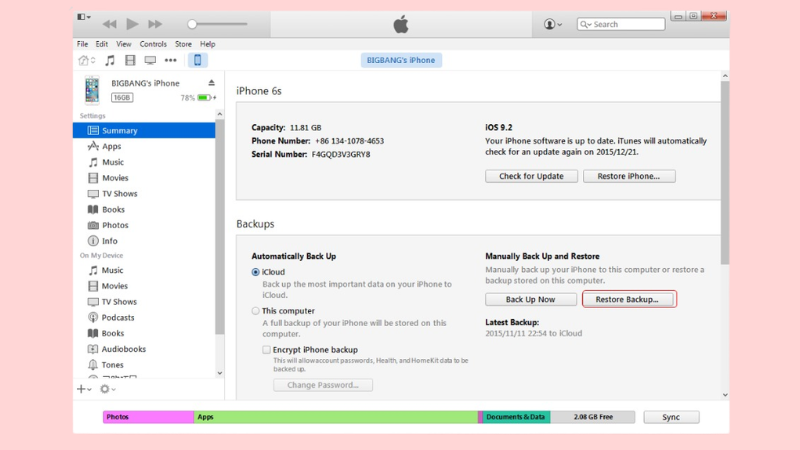Open the View menu
The height and width of the screenshot is (450, 800).
tap(123, 44)
